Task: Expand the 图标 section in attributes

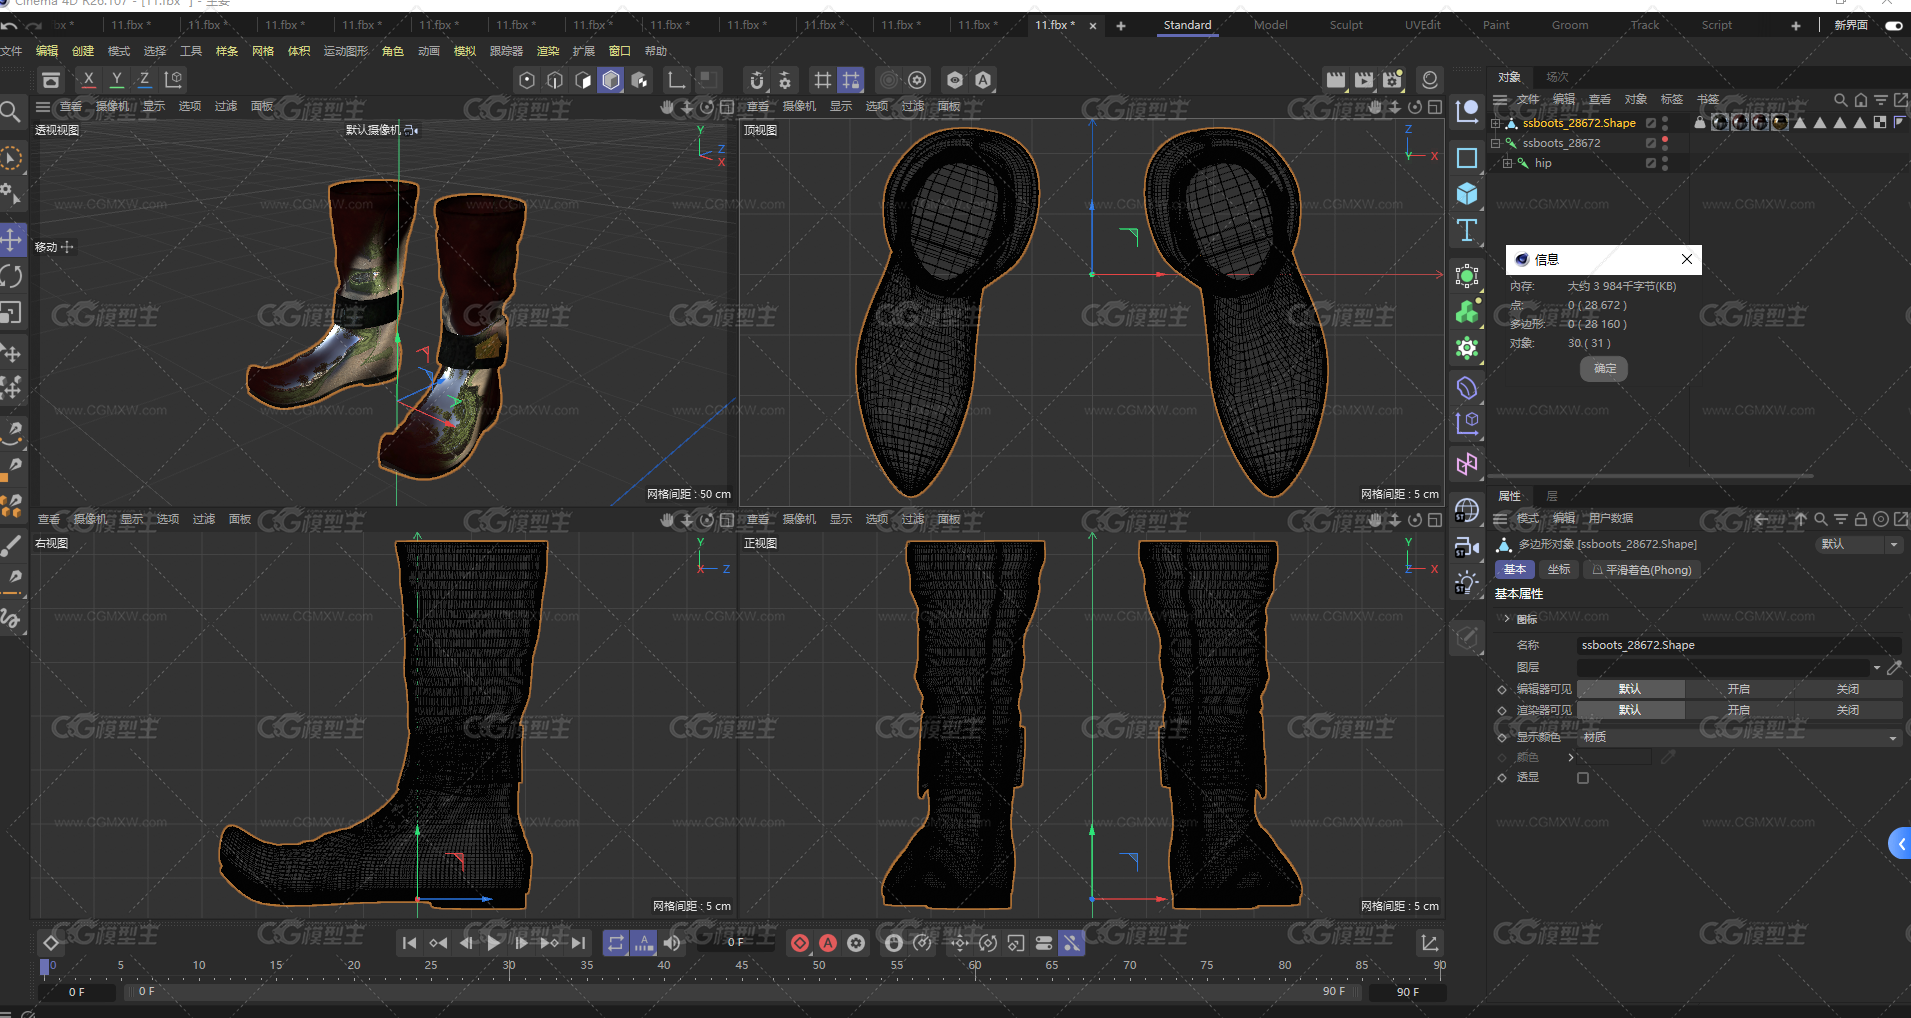Action: click(x=1507, y=619)
